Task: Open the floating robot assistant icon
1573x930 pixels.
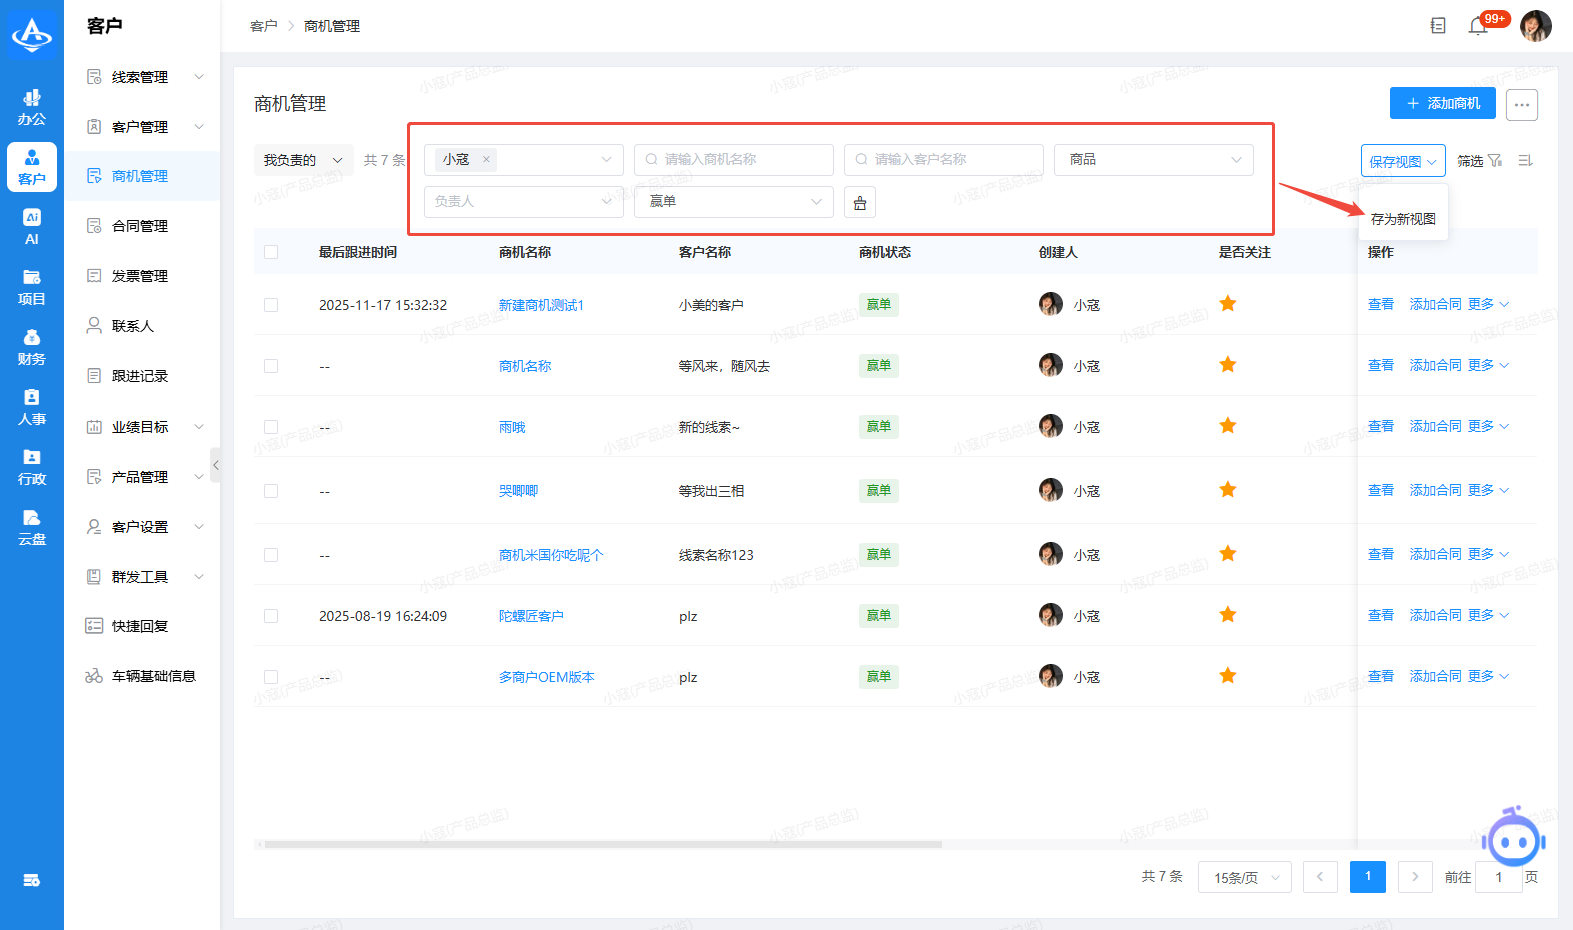Action: pos(1514,839)
